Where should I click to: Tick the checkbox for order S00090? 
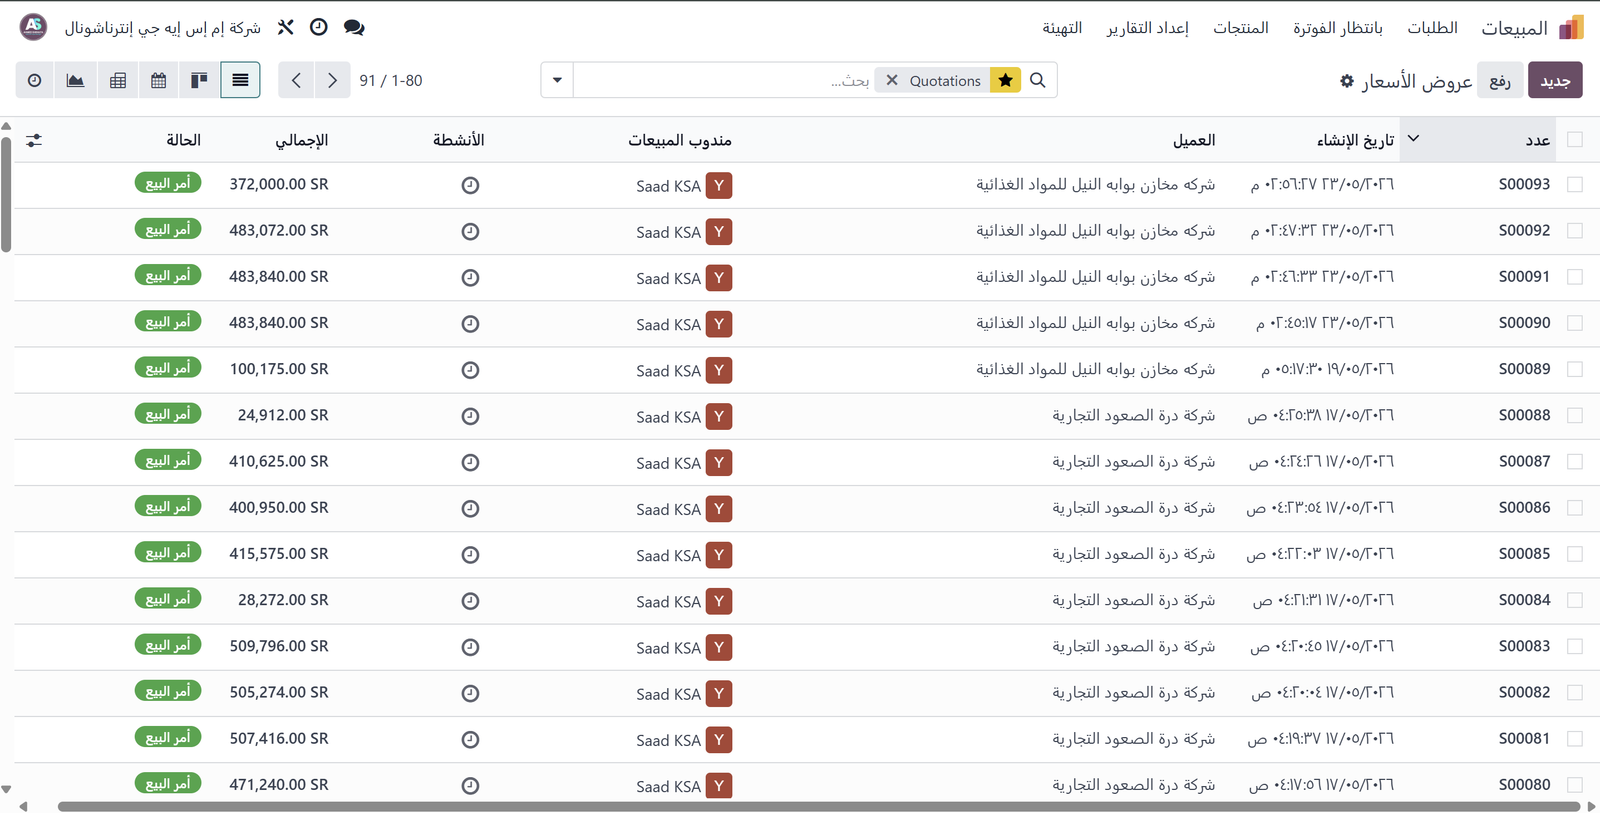(1575, 323)
